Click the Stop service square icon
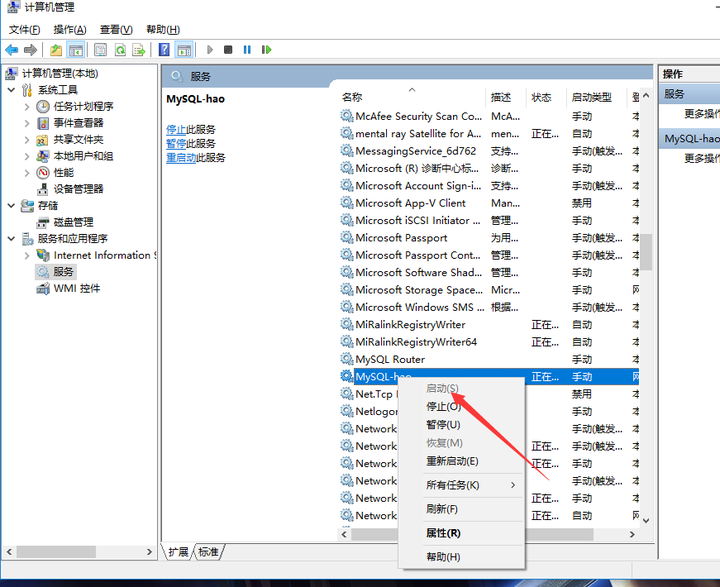Image resolution: width=720 pixels, height=587 pixels. pyautogui.click(x=228, y=50)
